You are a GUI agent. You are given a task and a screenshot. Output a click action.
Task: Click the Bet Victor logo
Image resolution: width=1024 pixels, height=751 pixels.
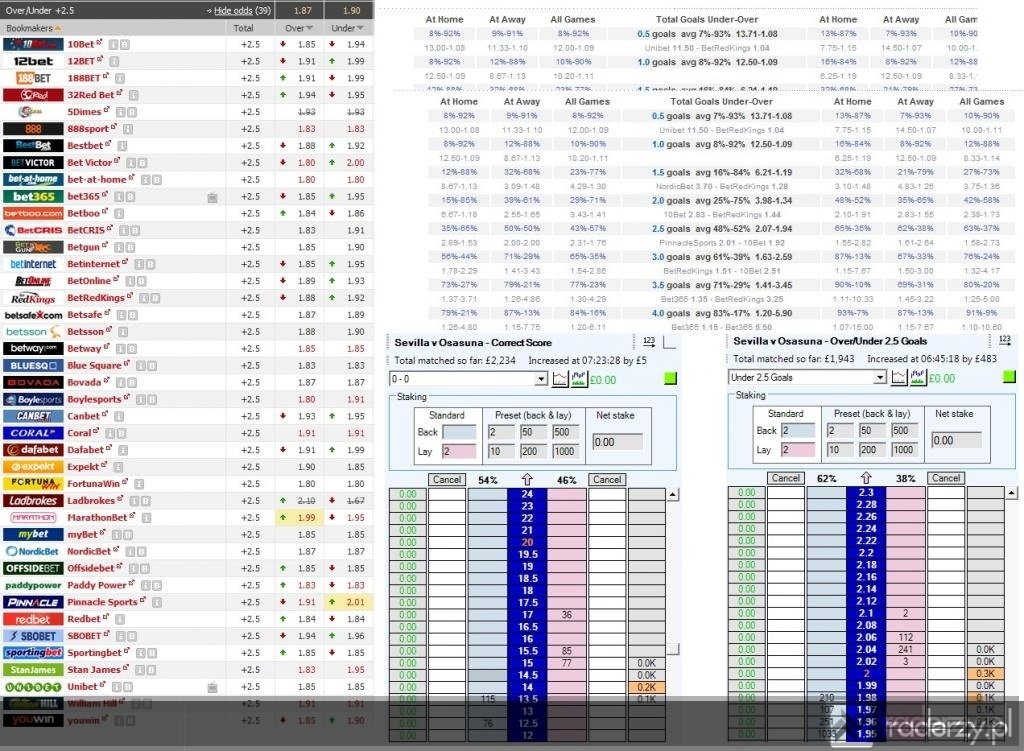[33, 163]
